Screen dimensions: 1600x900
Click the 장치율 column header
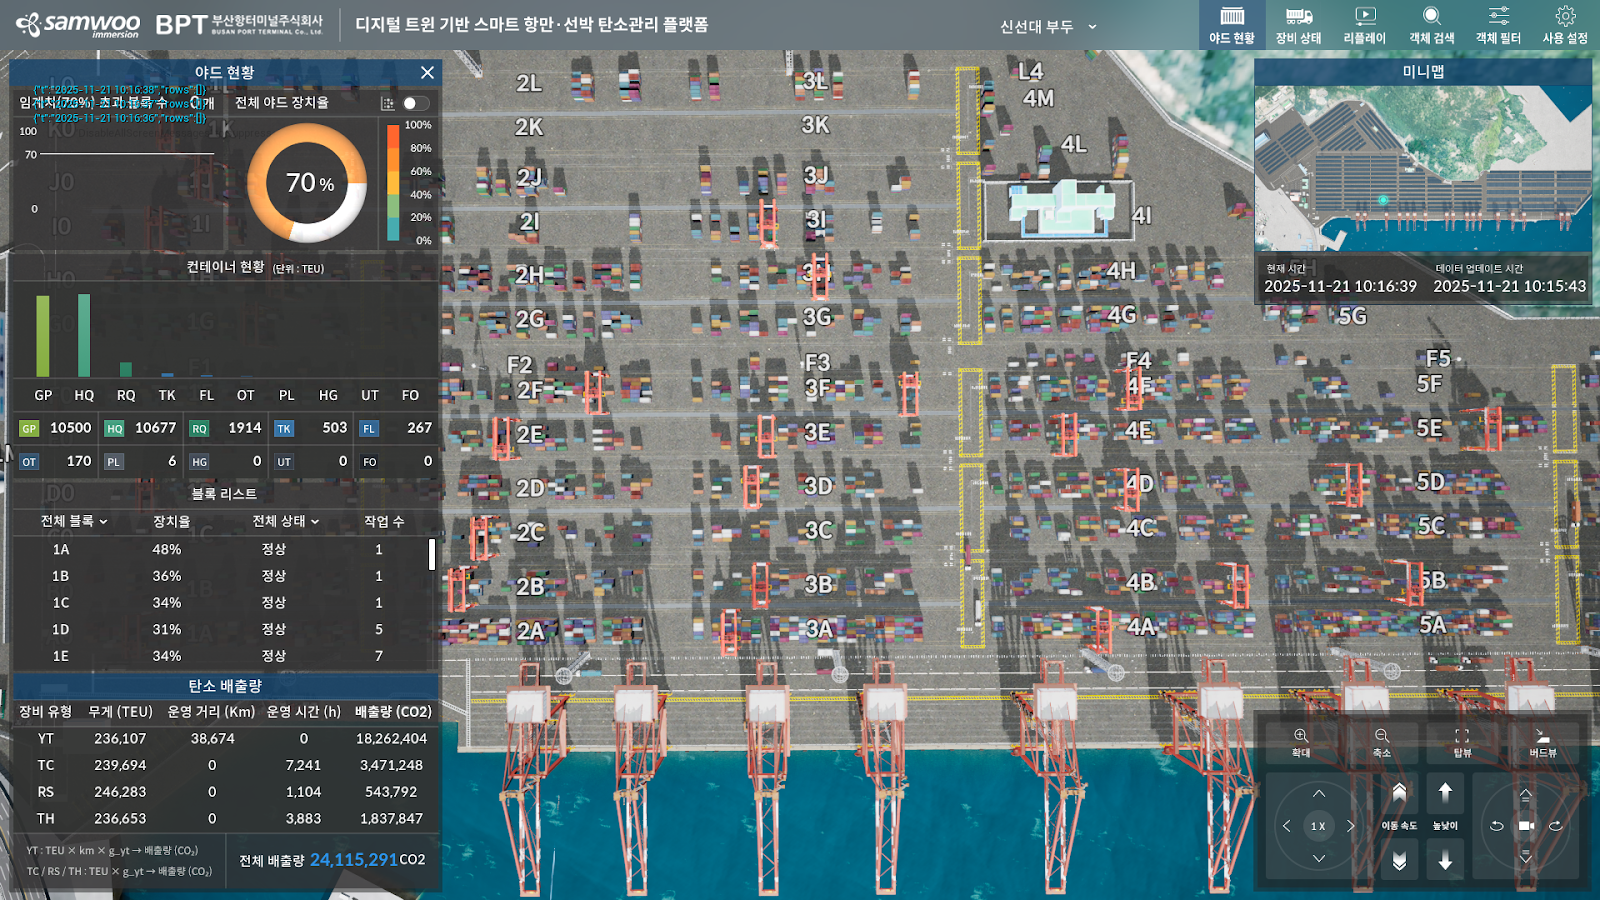pos(171,521)
